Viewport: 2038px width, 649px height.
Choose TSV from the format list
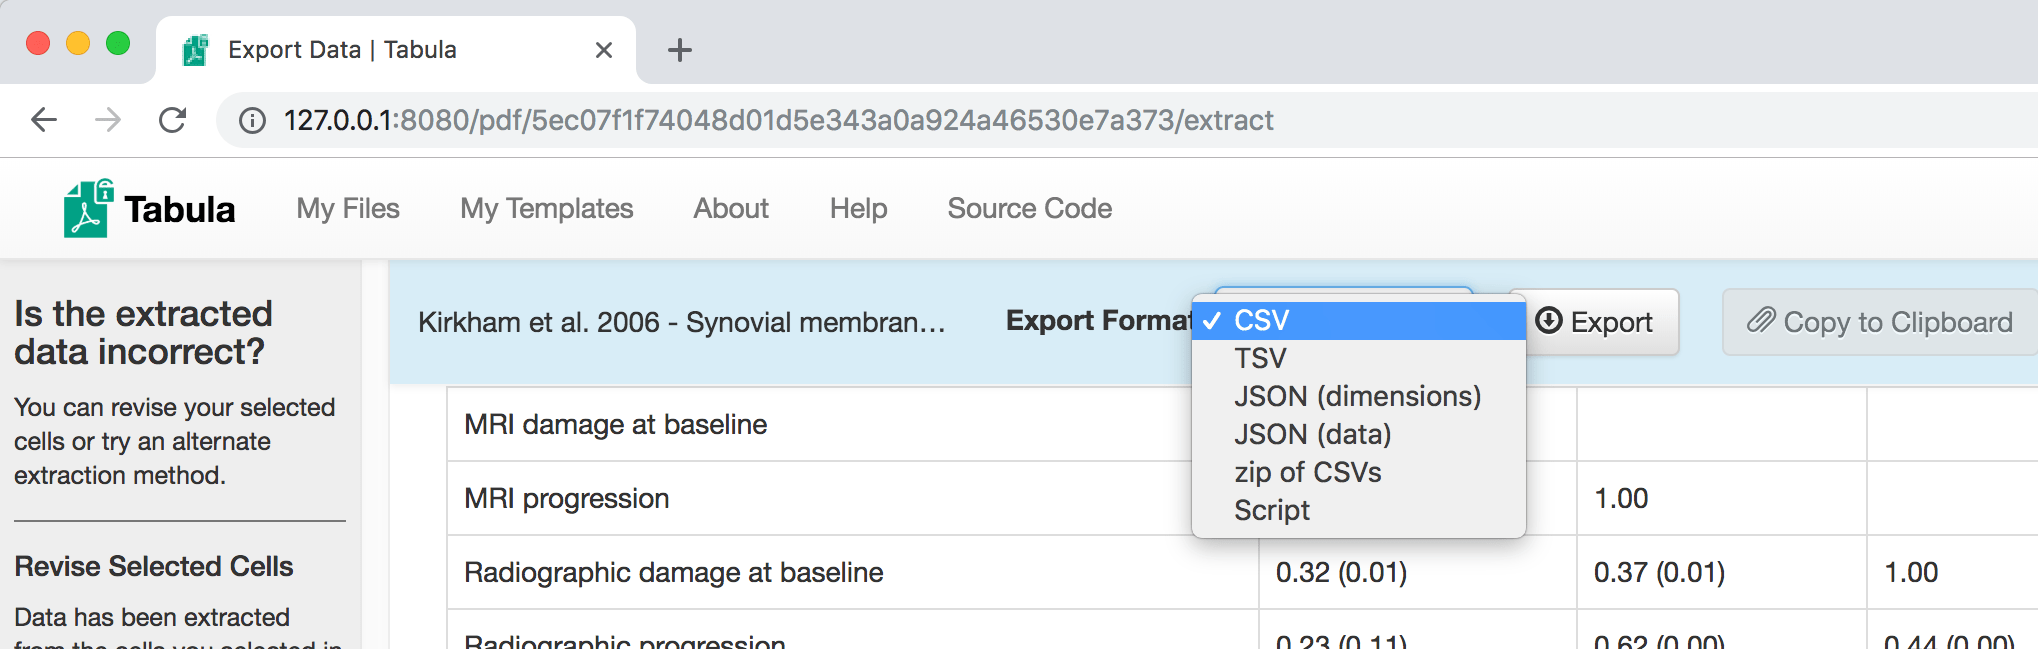(1260, 359)
